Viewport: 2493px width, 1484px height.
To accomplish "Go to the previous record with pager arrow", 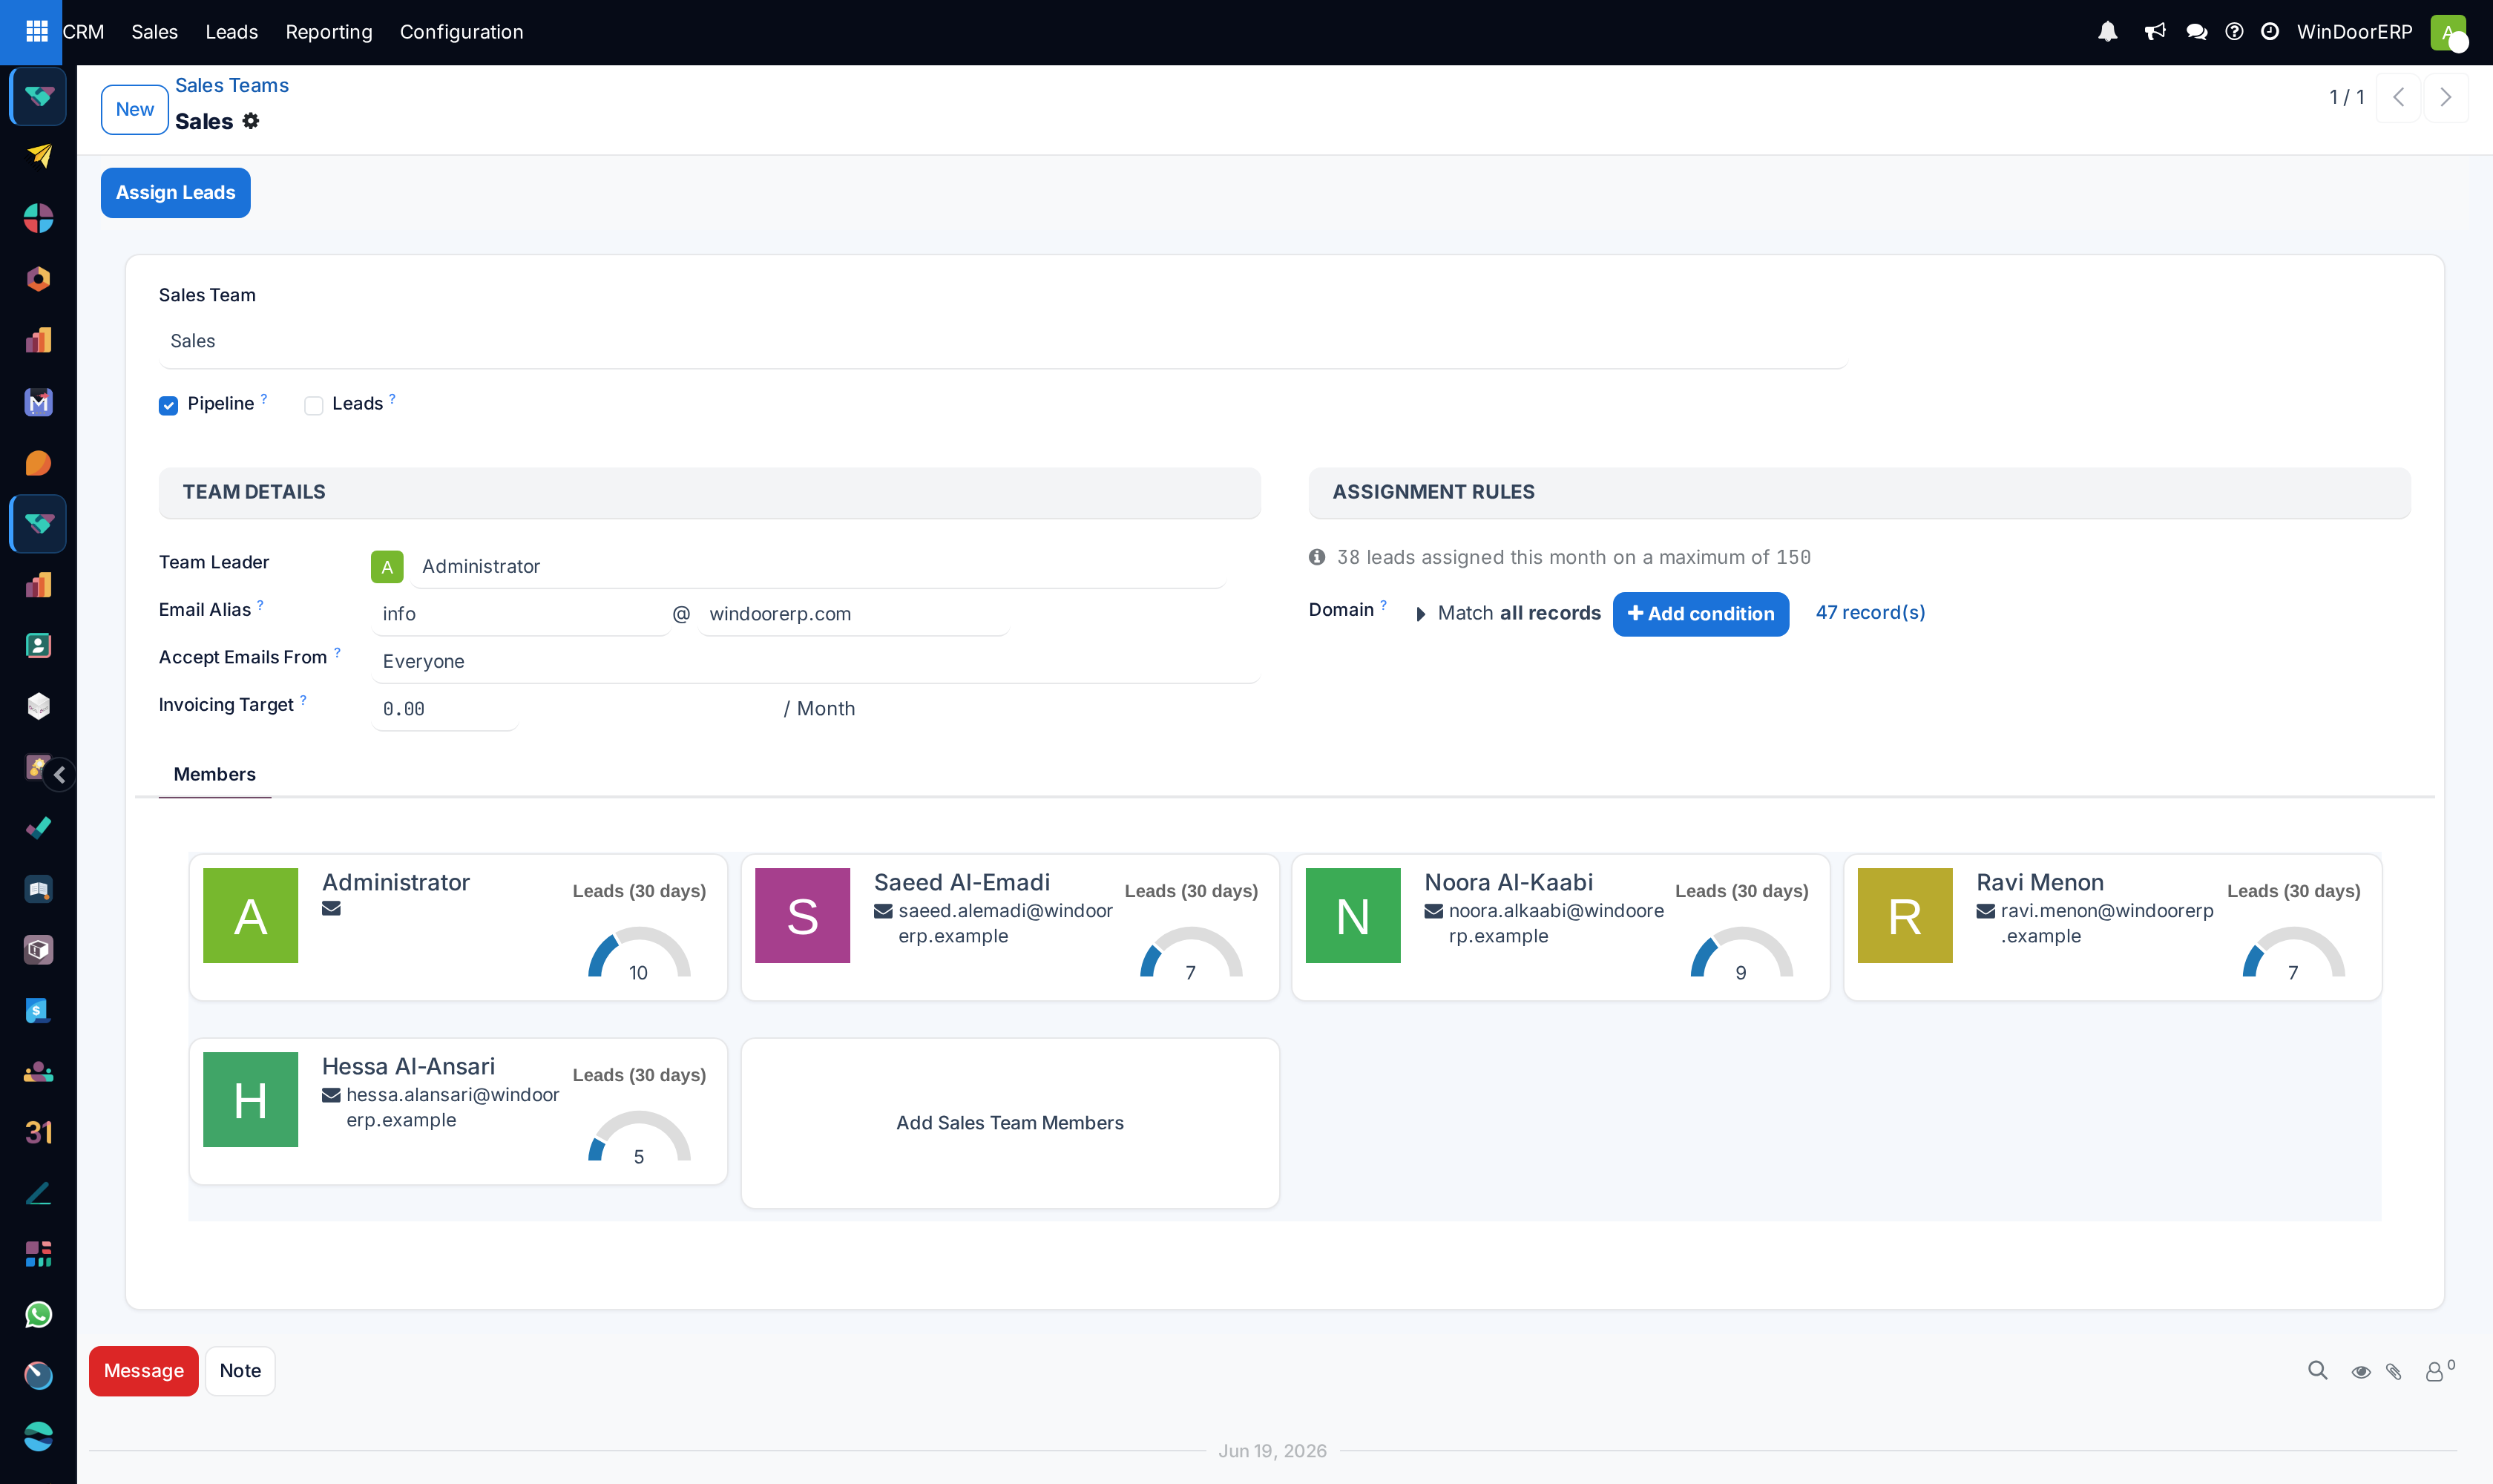I will (2398, 97).
